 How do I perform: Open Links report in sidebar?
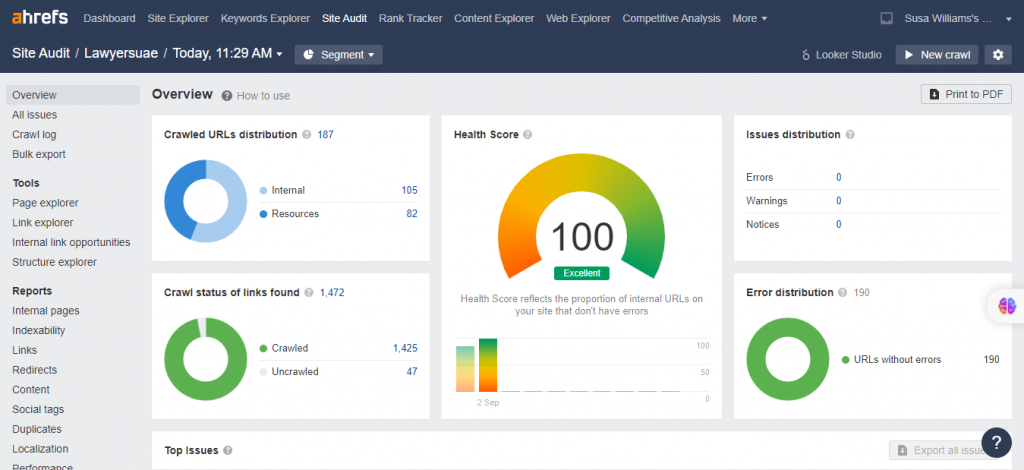point(25,350)
